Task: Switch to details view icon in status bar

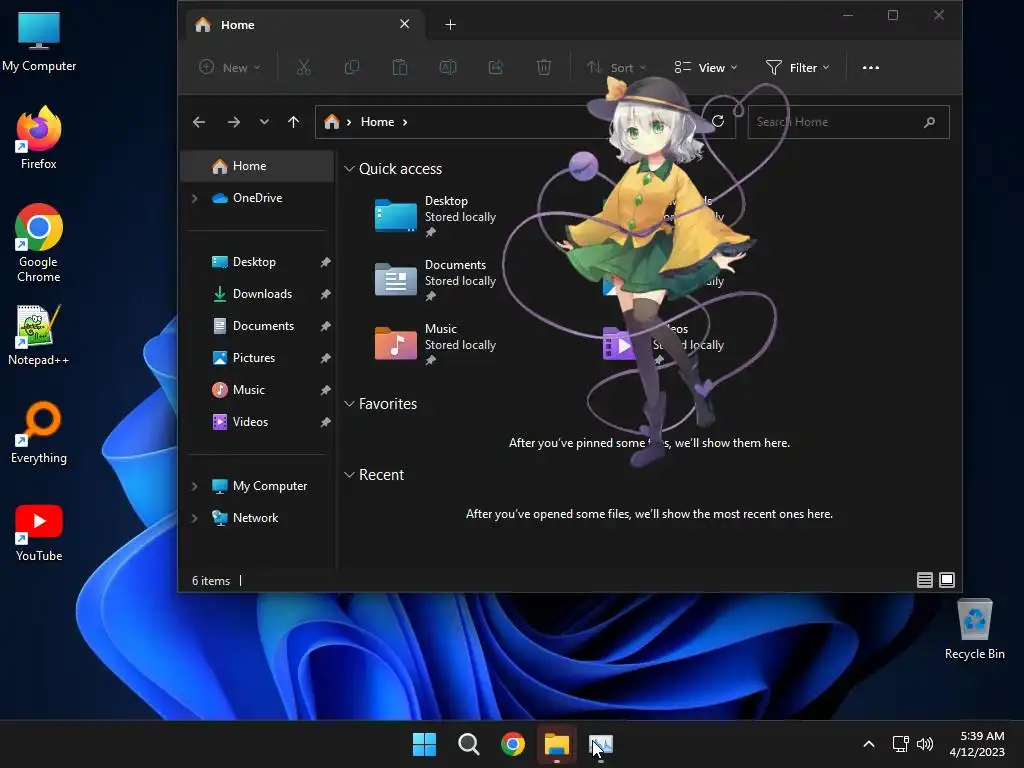Action: 924,580
